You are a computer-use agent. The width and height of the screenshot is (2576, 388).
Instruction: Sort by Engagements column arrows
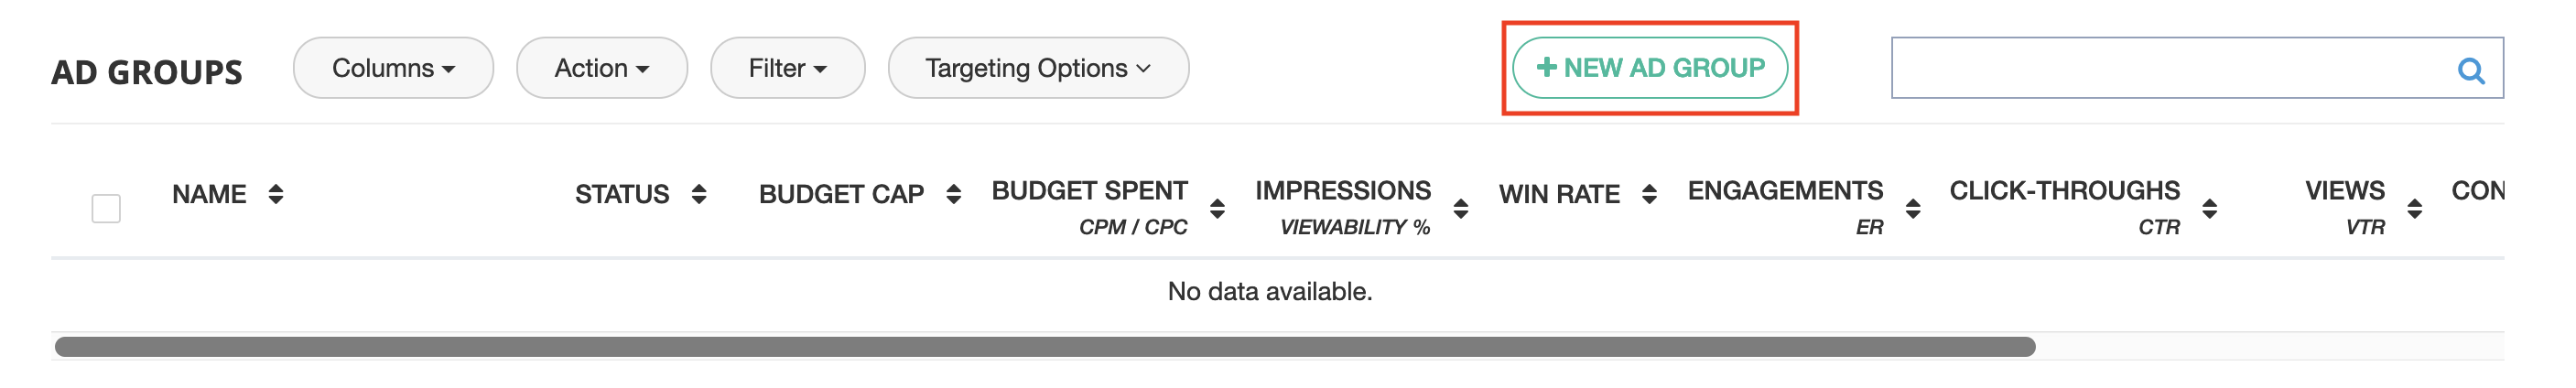[x=1913, y=208]
